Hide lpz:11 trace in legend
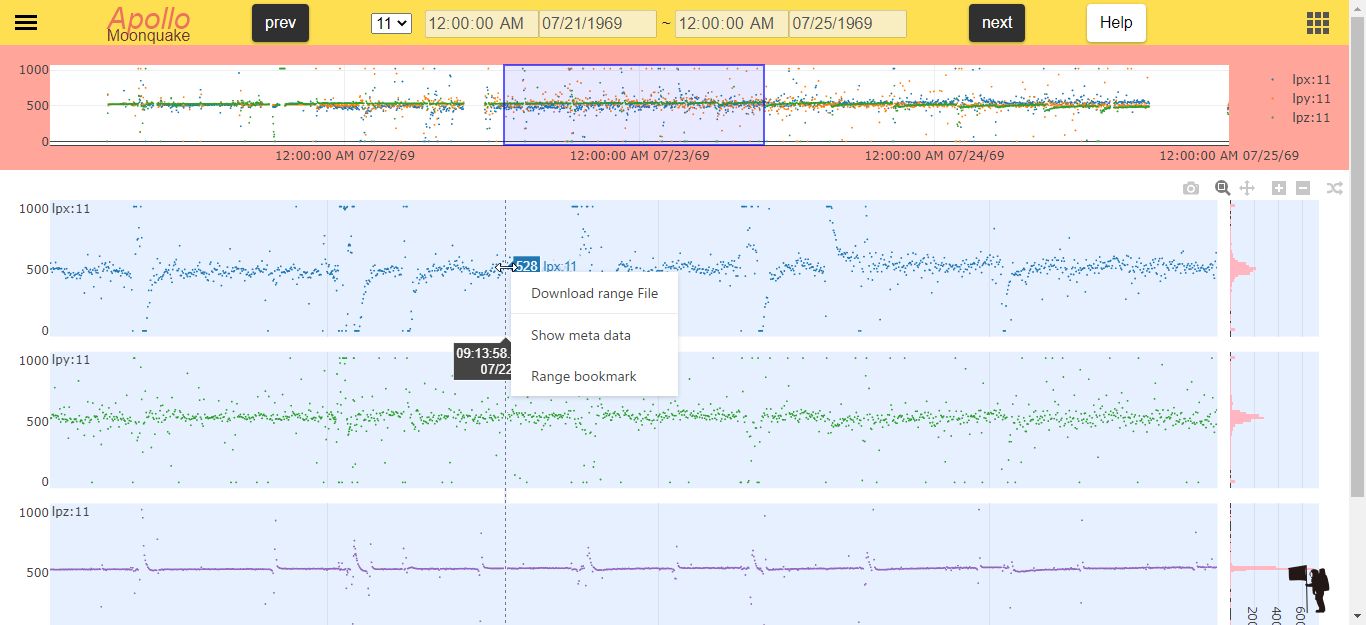The image size is (1366, 625). click(x=1310, y=117)
